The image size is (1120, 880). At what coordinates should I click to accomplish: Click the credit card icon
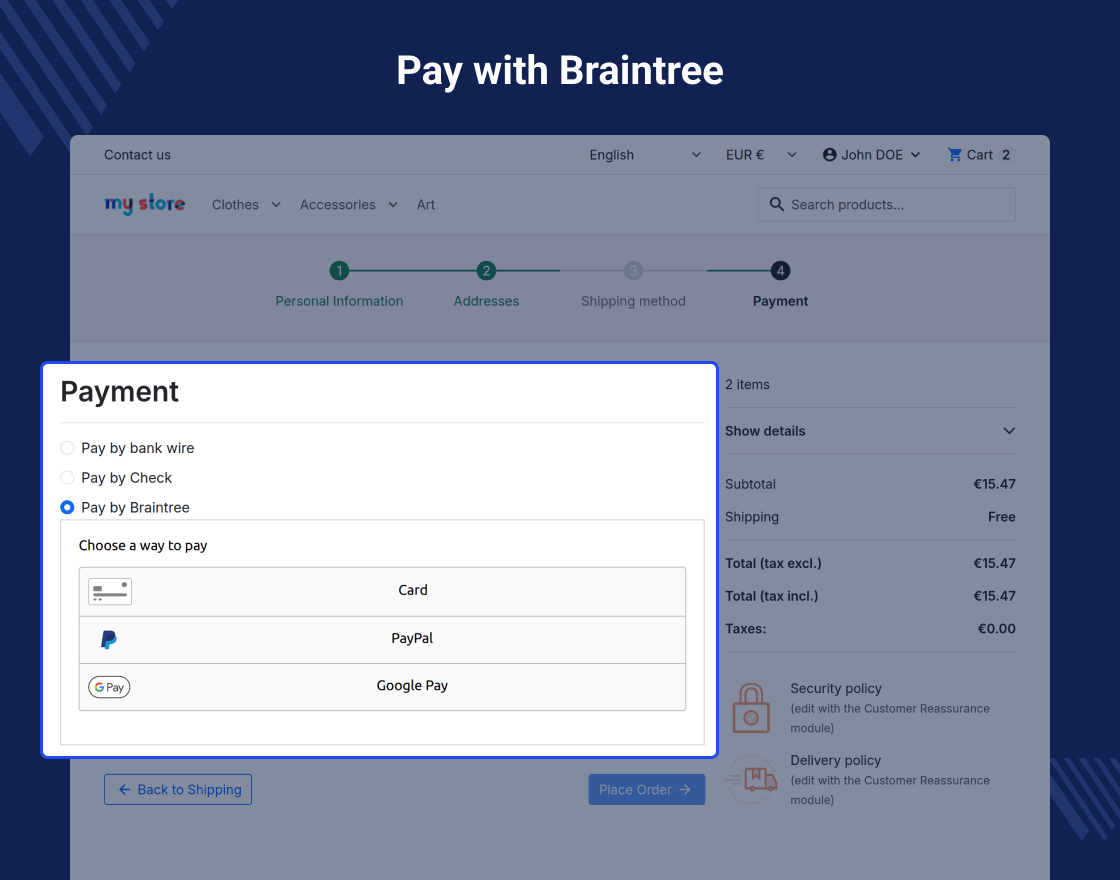110,591
